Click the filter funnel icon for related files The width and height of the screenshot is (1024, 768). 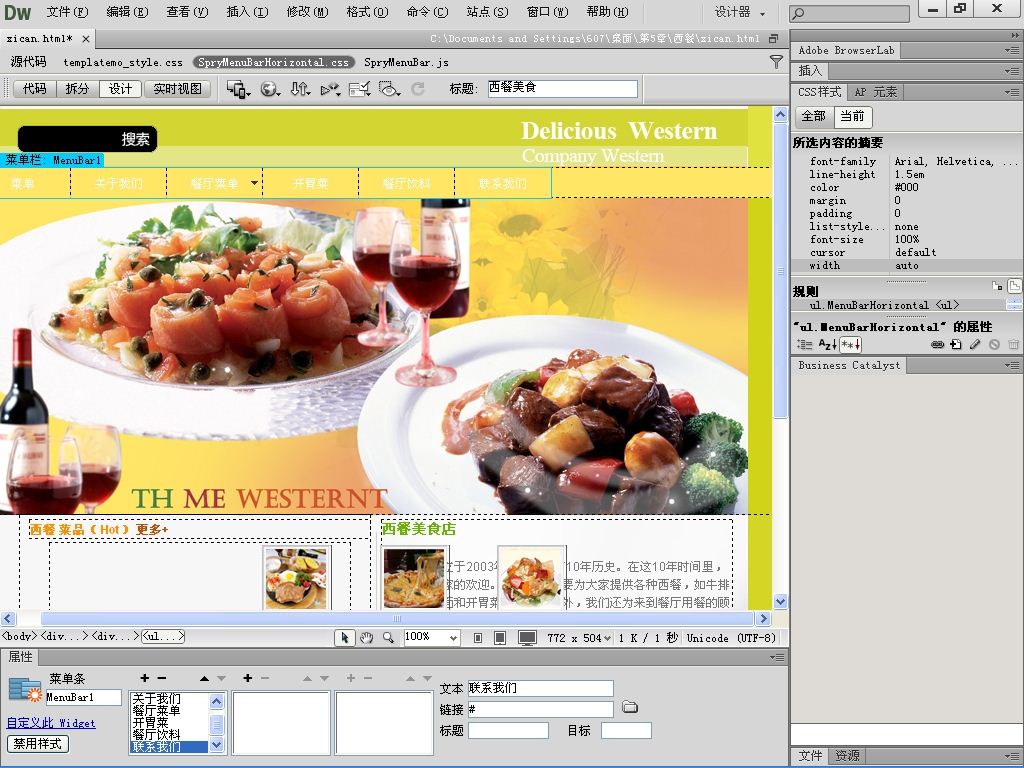click(x=776, y=62)
